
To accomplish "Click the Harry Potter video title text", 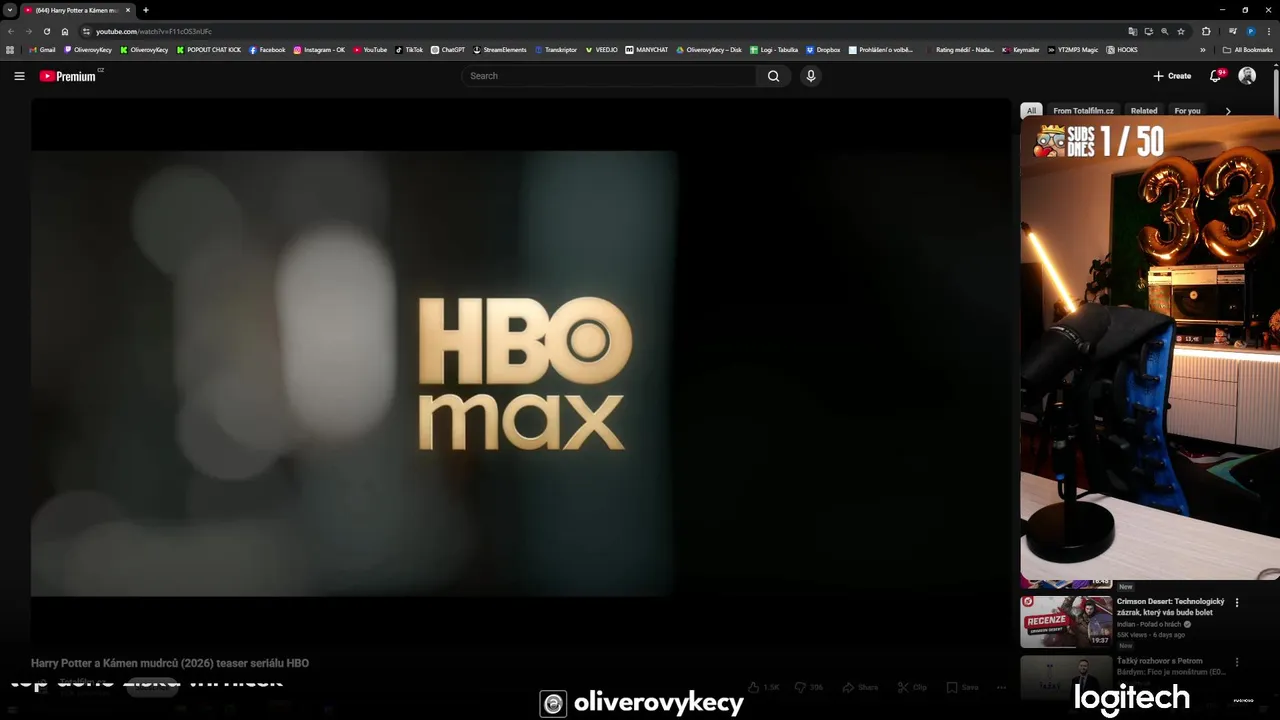I will (x=170, y=663).
